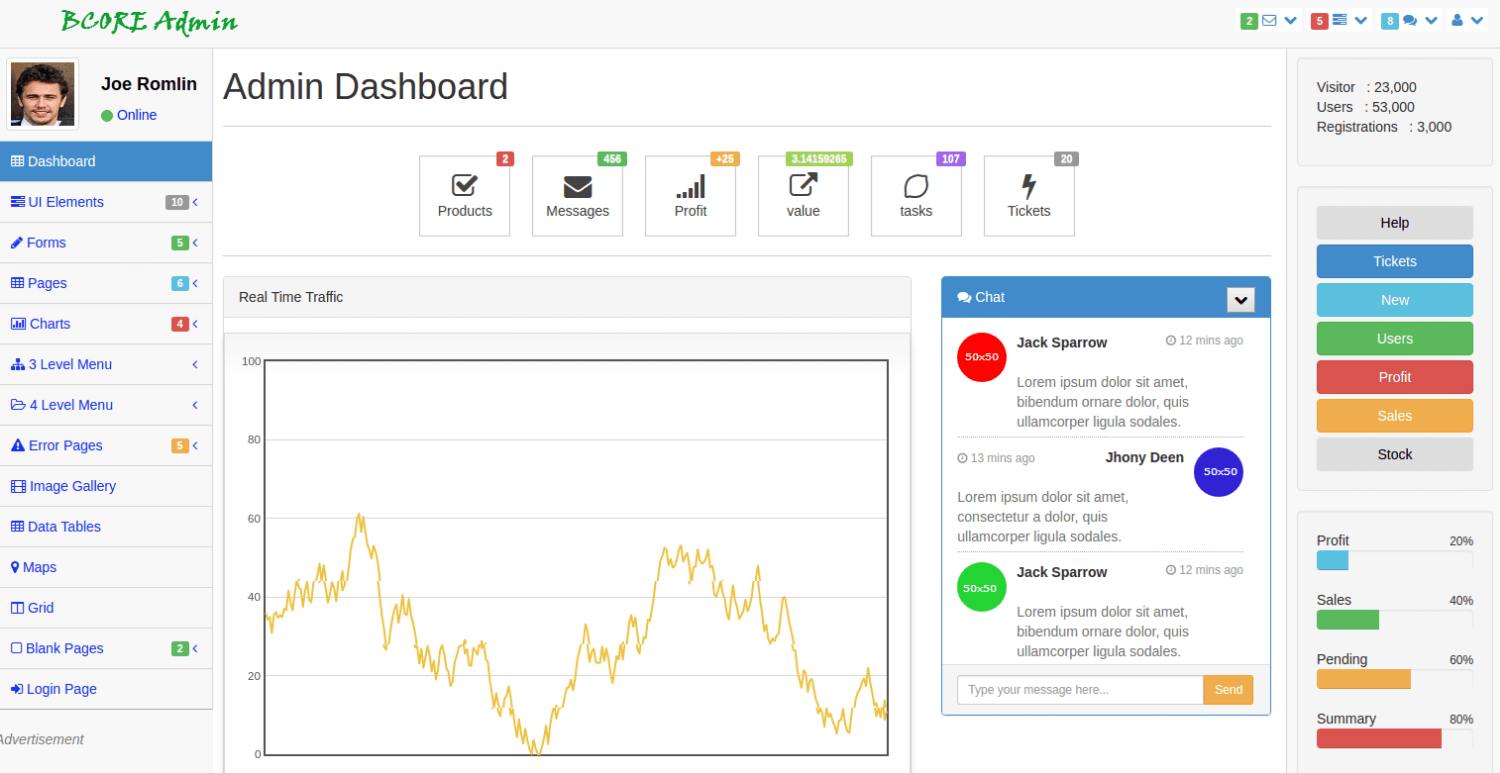Click the gray Help button
Screen dimensions: 1500x773
1395,223
